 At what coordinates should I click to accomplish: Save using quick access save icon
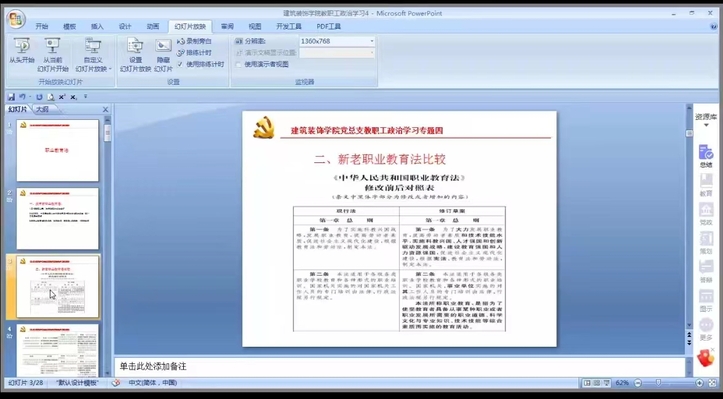point(12,97)
